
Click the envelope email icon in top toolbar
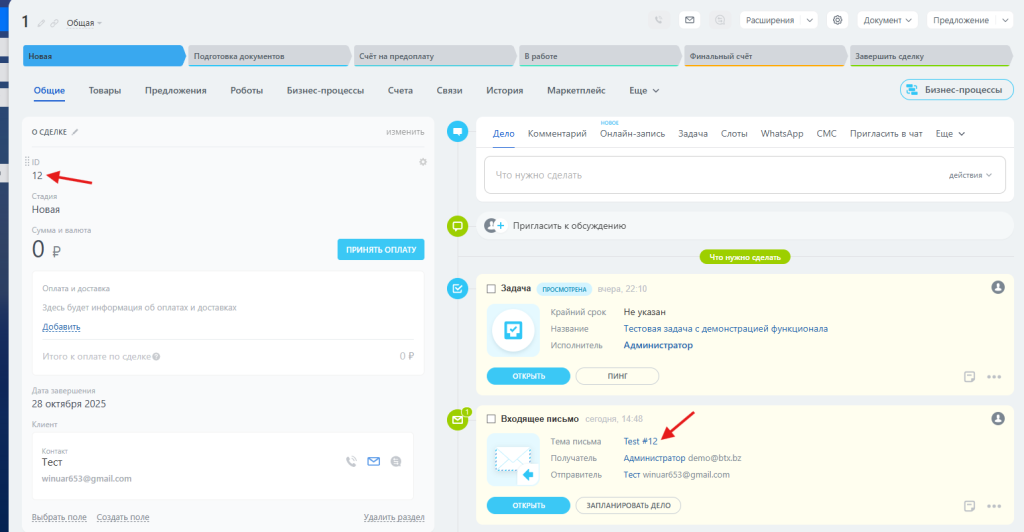pyautogui.click(x=689, y=19)
